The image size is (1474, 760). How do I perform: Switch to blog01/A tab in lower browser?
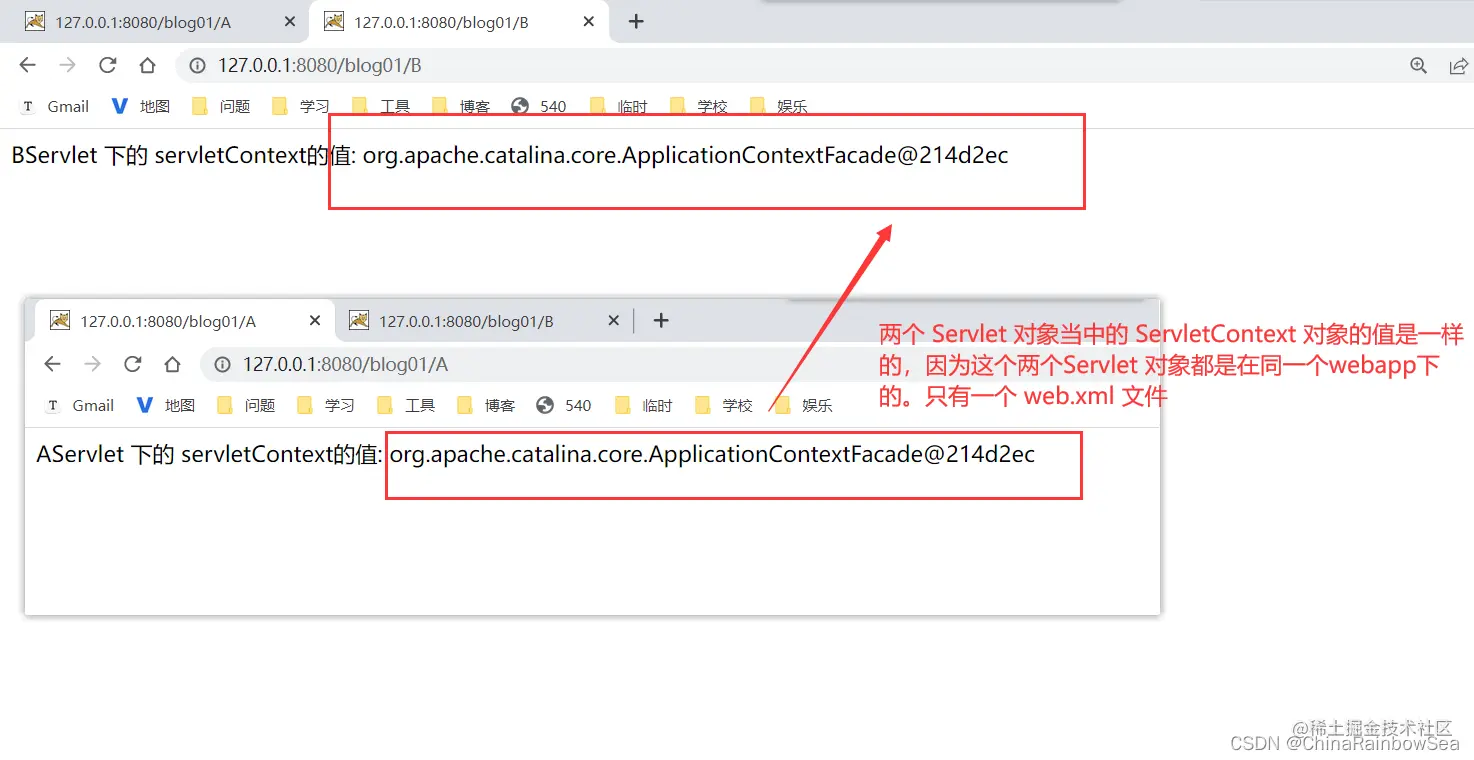click(x=185, y=321)
